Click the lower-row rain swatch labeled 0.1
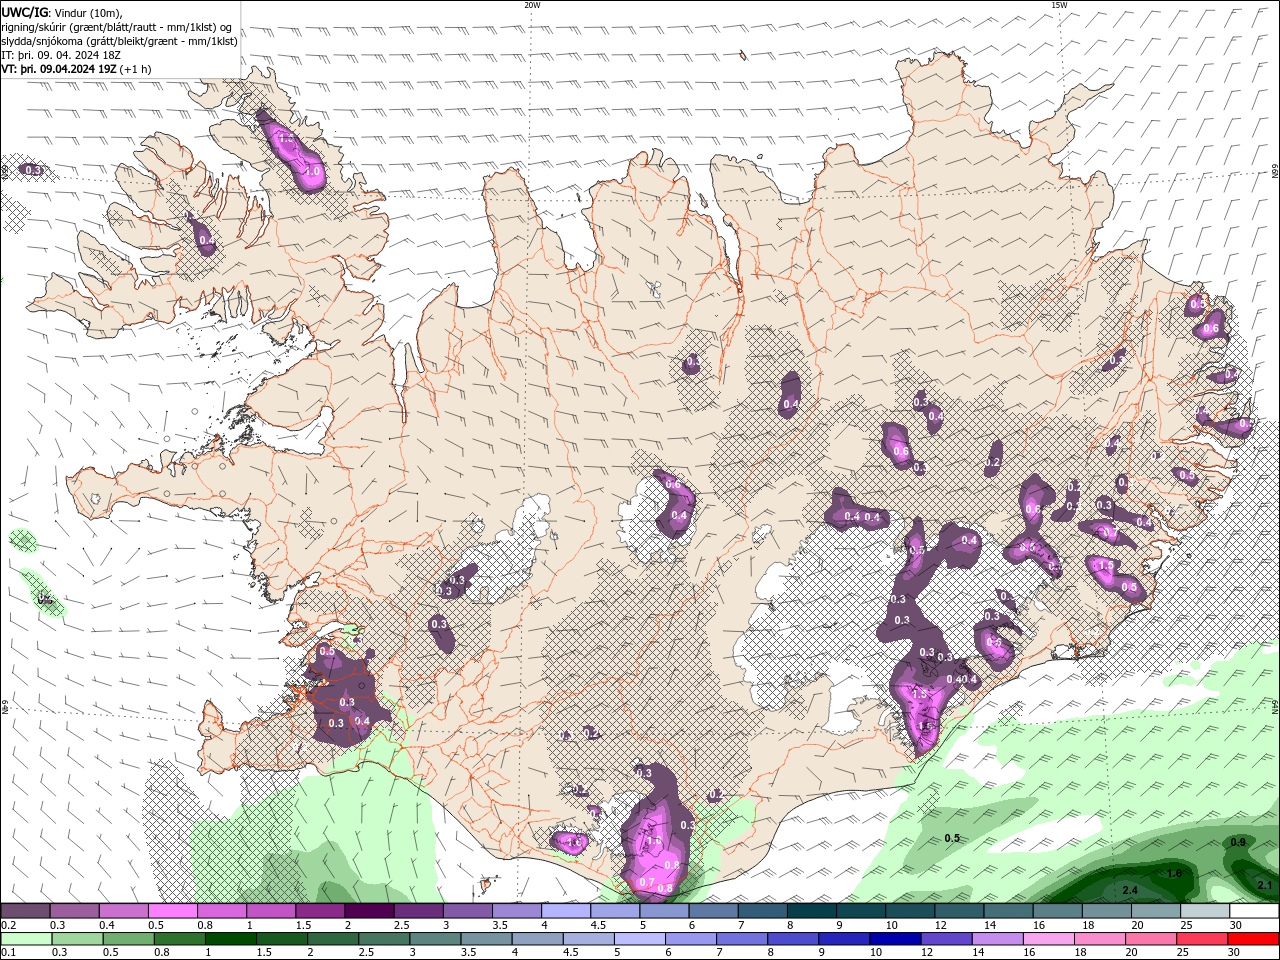This screenshot has height=960, width=1280. (26, 938)
